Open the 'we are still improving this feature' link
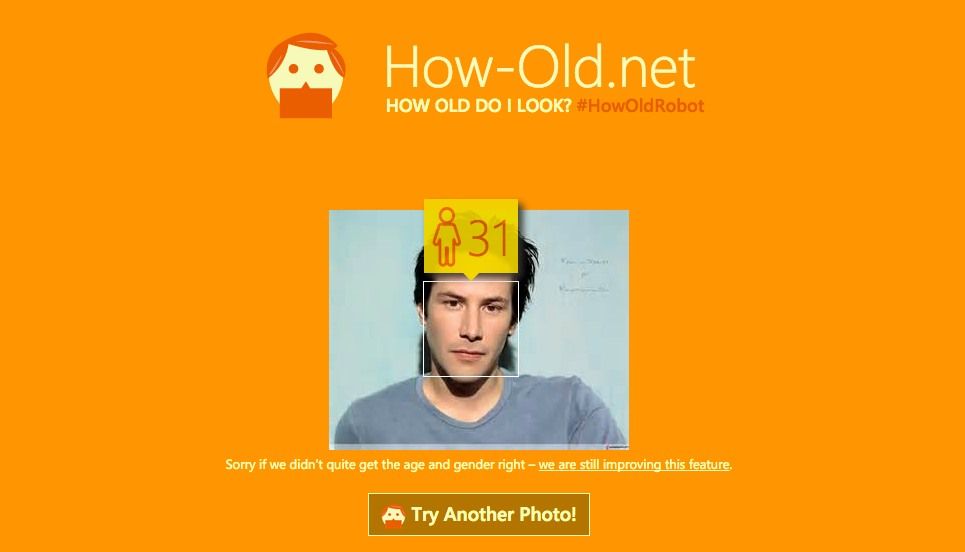The height and width of the screenshot is (552, 965). click(x=634, y=465)
